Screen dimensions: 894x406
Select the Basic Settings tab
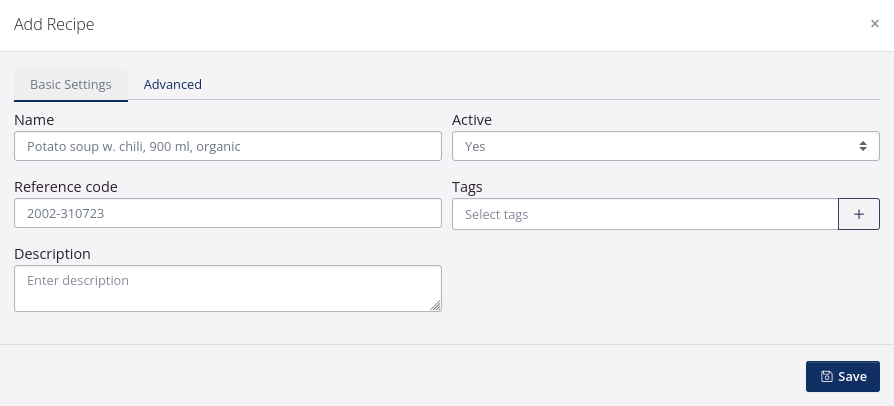pos(71,85)
